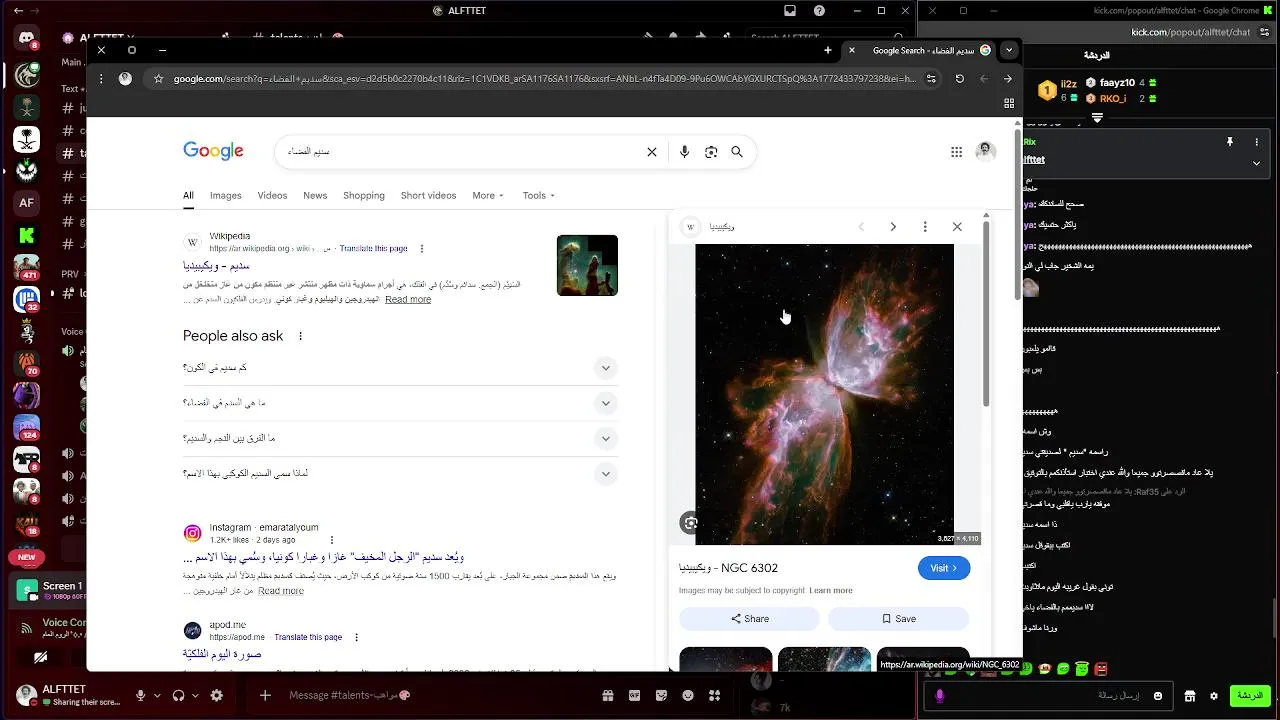Click the green chat send button in Kick
Viewport: 1280px width, 720px height.
click(1249, 696)
